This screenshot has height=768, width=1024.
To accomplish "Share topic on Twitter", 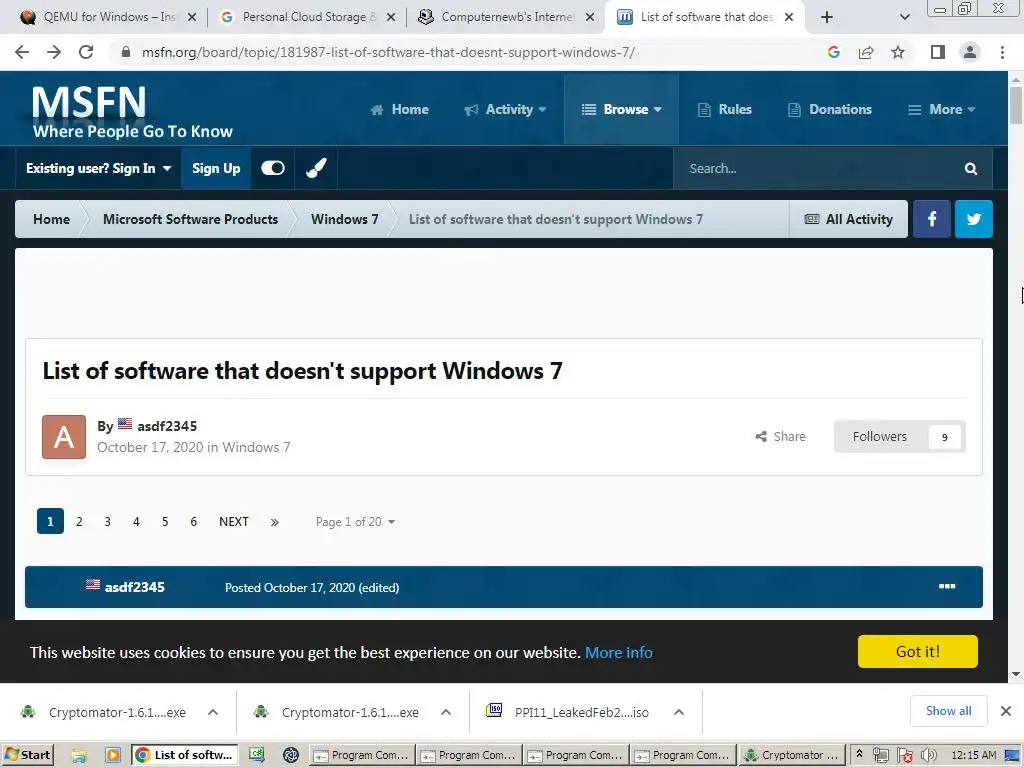I will [x=974, y=219].
